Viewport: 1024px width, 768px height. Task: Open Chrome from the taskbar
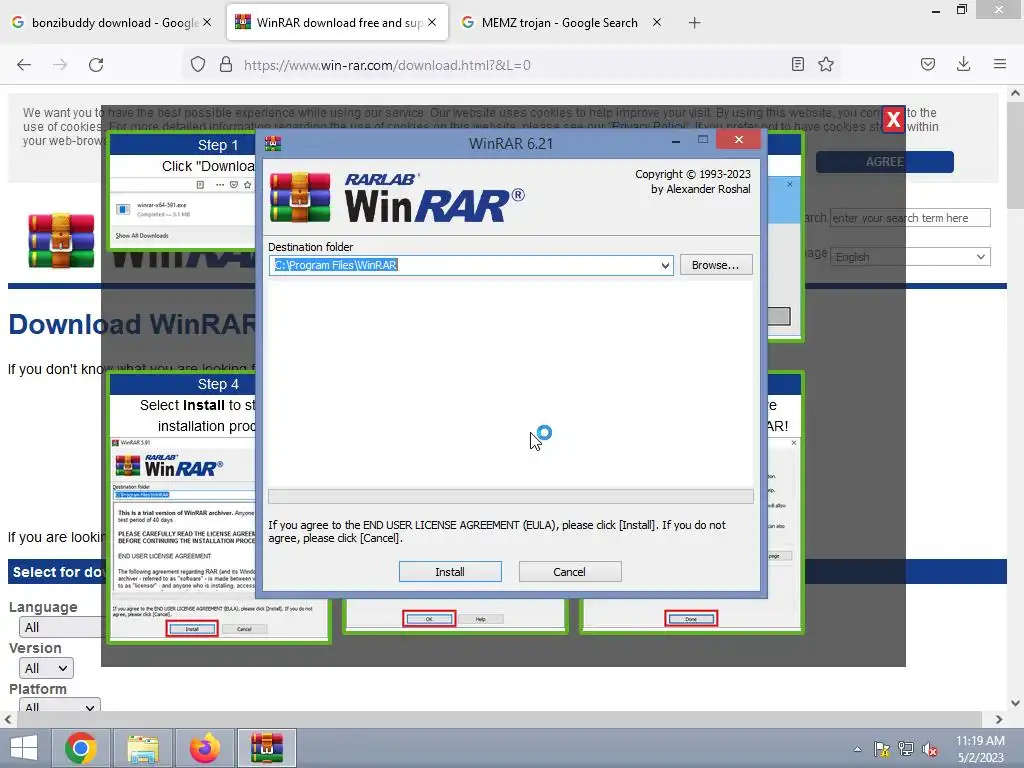81,748
